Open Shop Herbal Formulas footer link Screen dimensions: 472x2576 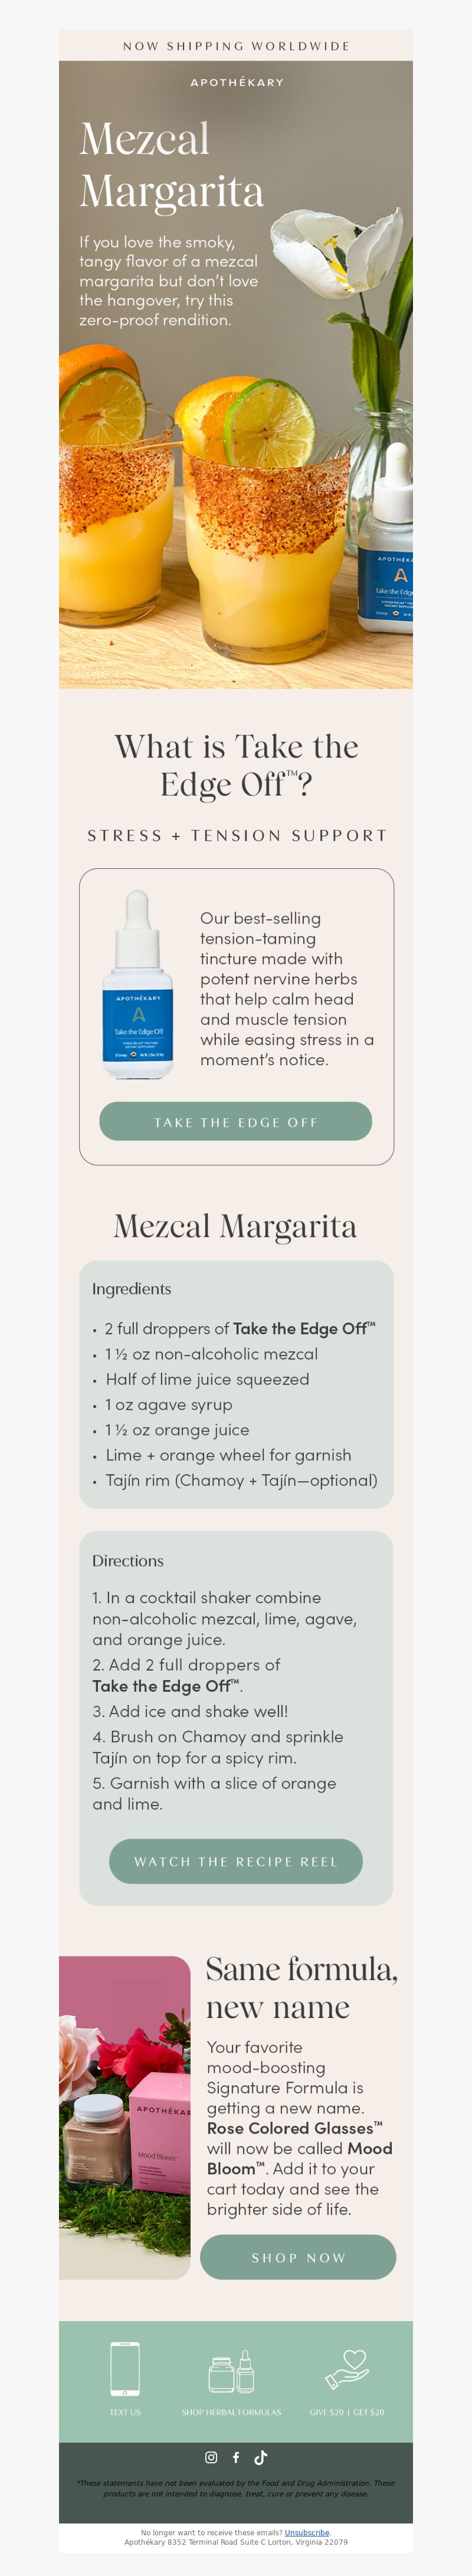[231, 2412]
